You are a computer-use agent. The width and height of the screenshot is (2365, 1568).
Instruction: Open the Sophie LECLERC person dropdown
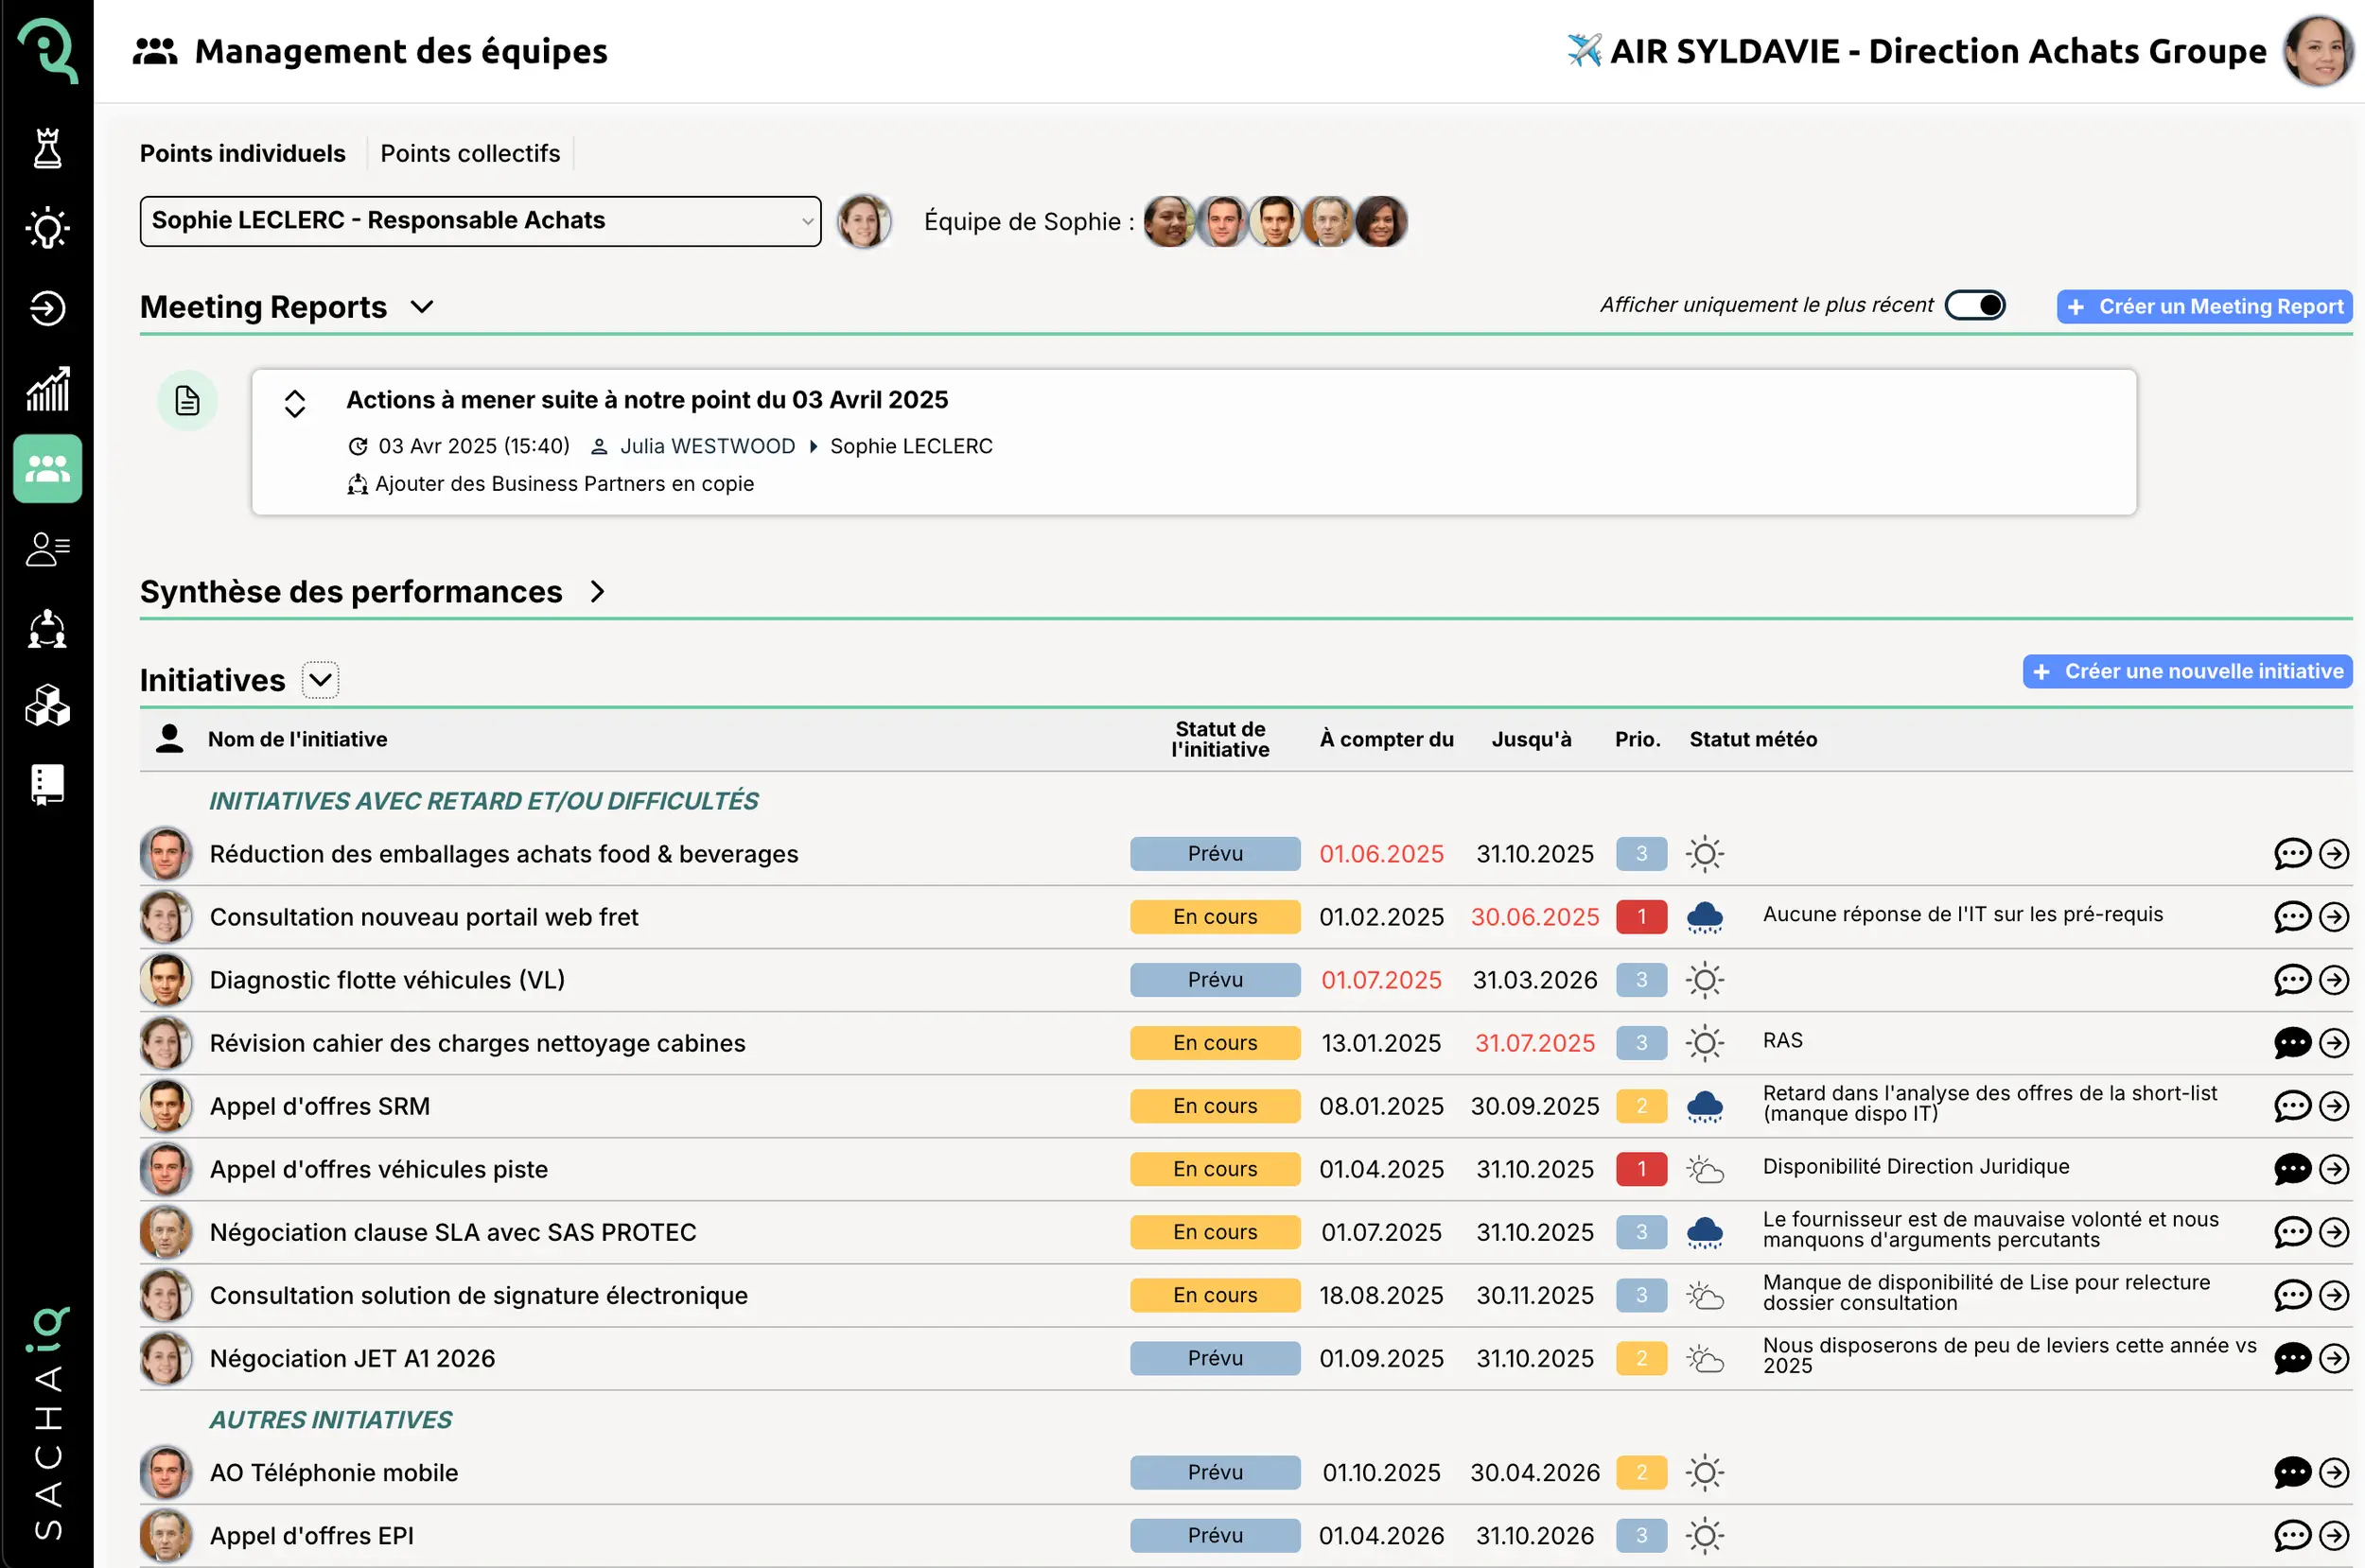480,221
